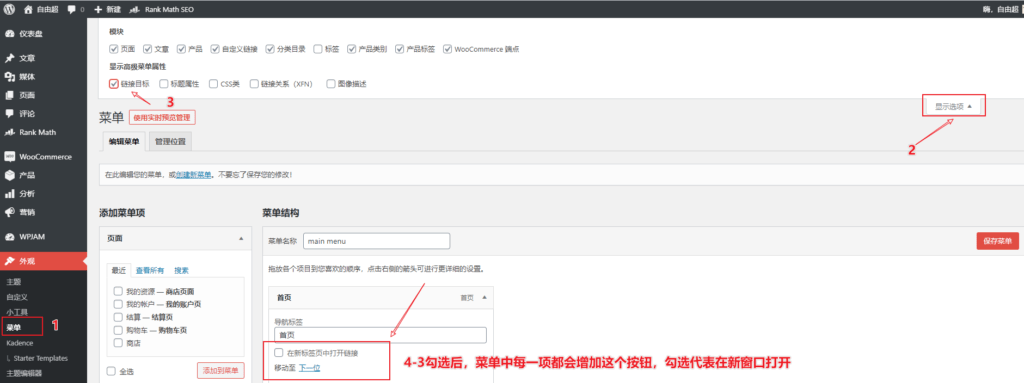Select 查看所有 tab in pages panel
This screenshot has width=1024, height=383.
coord(150,271)
